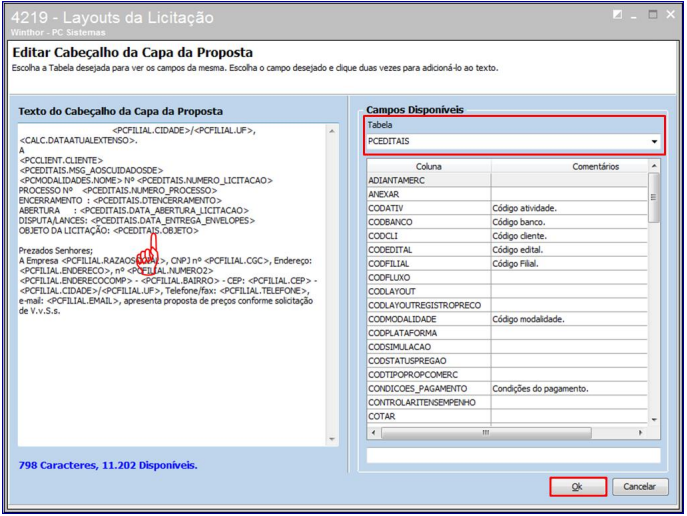Select the CODEDITAL field row
The width and height of the screenshot is (687, 516).
click(x=507, y=250)
